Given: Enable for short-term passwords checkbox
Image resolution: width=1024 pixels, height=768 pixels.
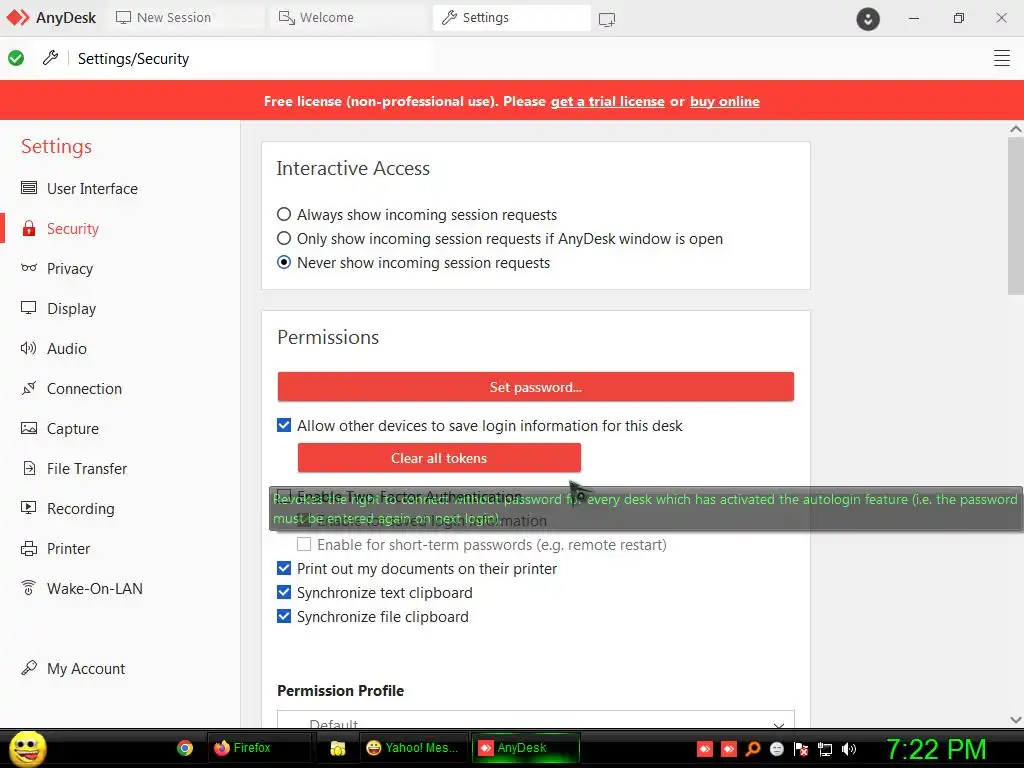Looking at the screenshot, I should tap(304, 544).
